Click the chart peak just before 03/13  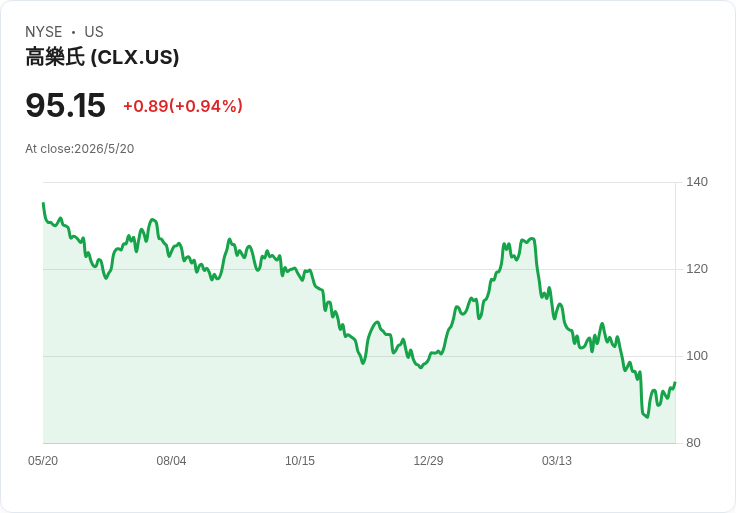click(532, 239)
